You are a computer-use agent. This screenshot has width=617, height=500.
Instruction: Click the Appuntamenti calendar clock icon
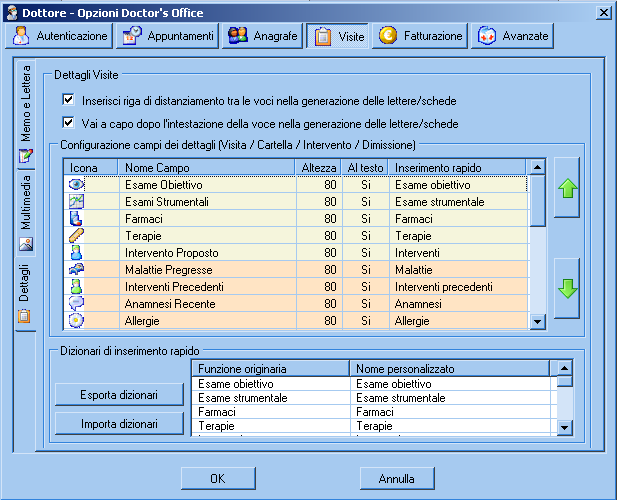[x=132, y=35]
